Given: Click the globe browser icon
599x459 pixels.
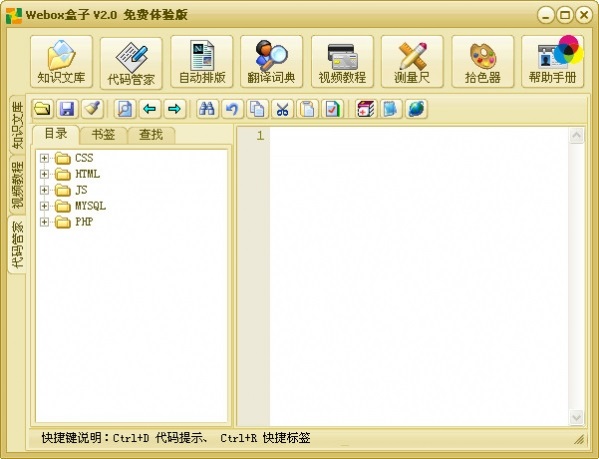Looking at the screenshot, I should [x=416, y=109].
